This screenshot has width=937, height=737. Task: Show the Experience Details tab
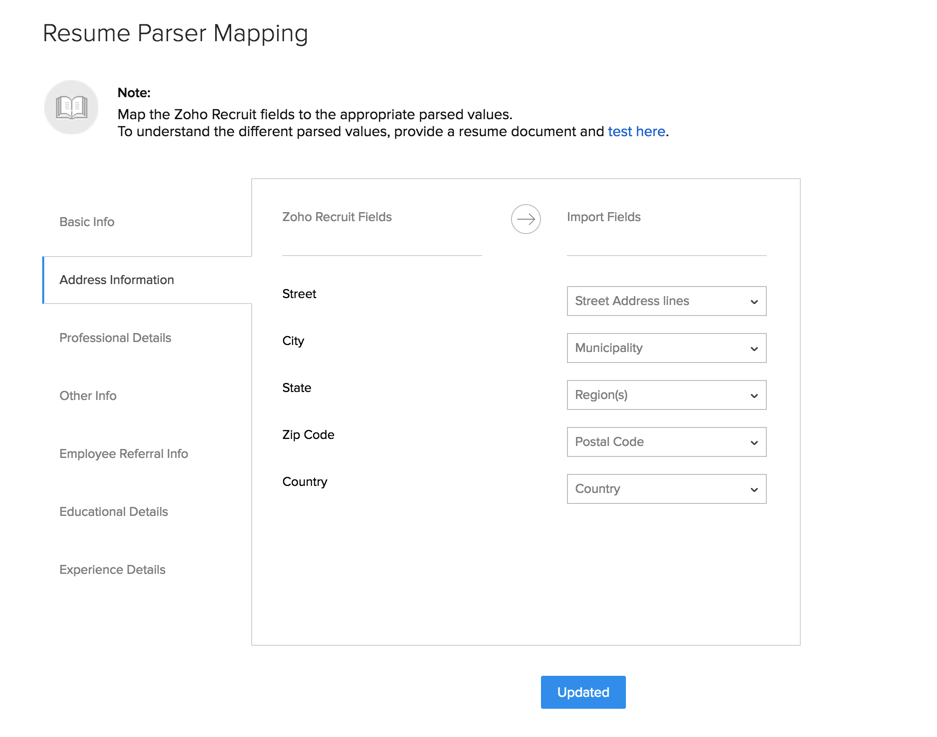(112, 570)
